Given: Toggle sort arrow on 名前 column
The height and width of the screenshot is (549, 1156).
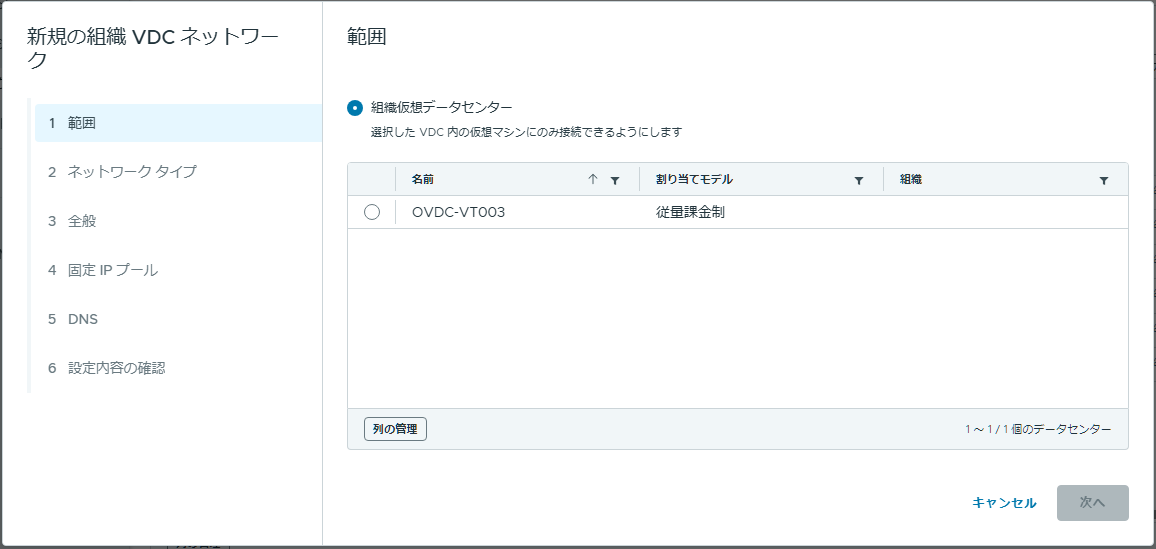Looking at the screenshot, I should coord(592,179).
